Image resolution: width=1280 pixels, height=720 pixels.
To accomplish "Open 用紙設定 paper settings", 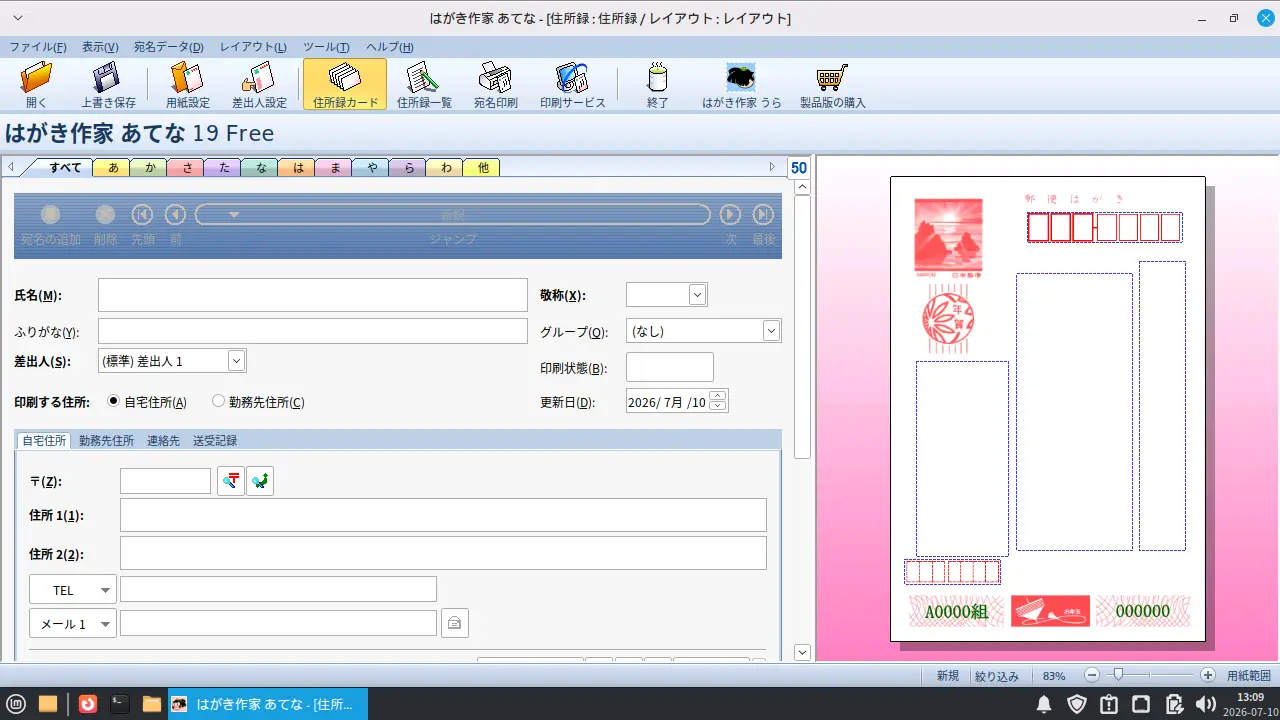I will point(188,85).
